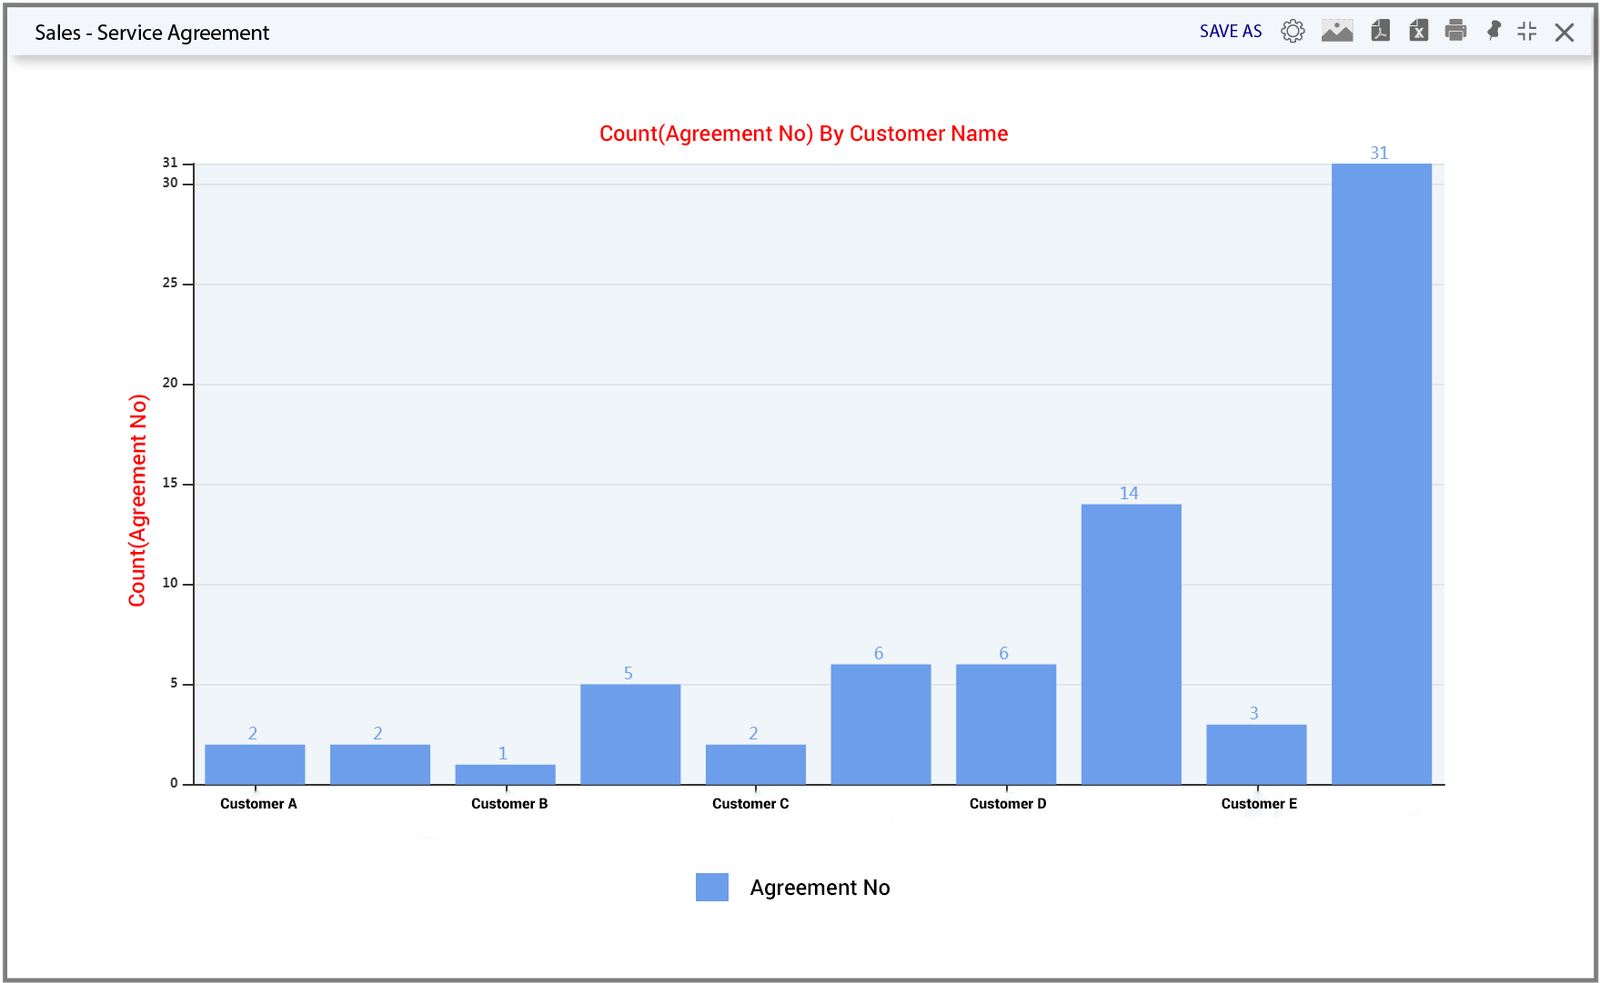Image resolution: width=1600 pixels, height=983 pixels.
Task: Collapse chart from full screen
Action: click(1527, 31)
